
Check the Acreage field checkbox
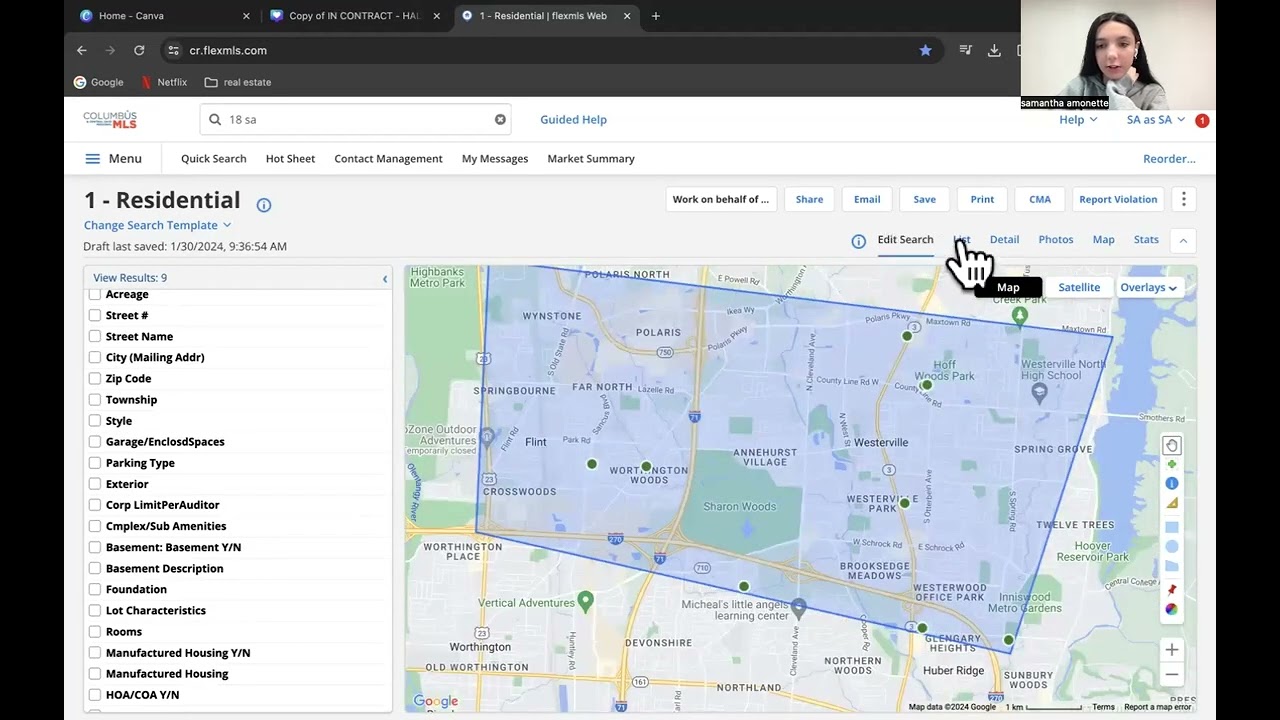tap(95, 294)
